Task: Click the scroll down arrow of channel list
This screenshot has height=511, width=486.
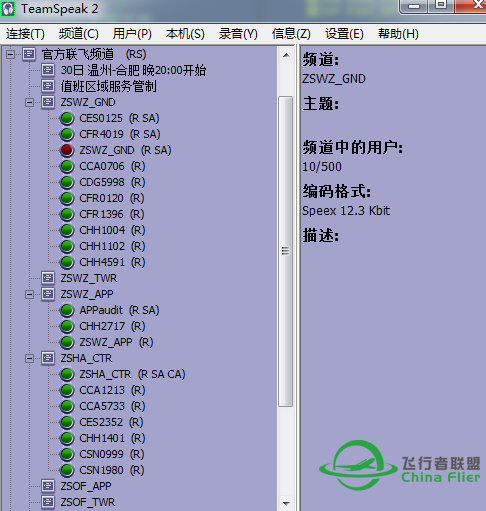Action: click(x=286, y=503)
